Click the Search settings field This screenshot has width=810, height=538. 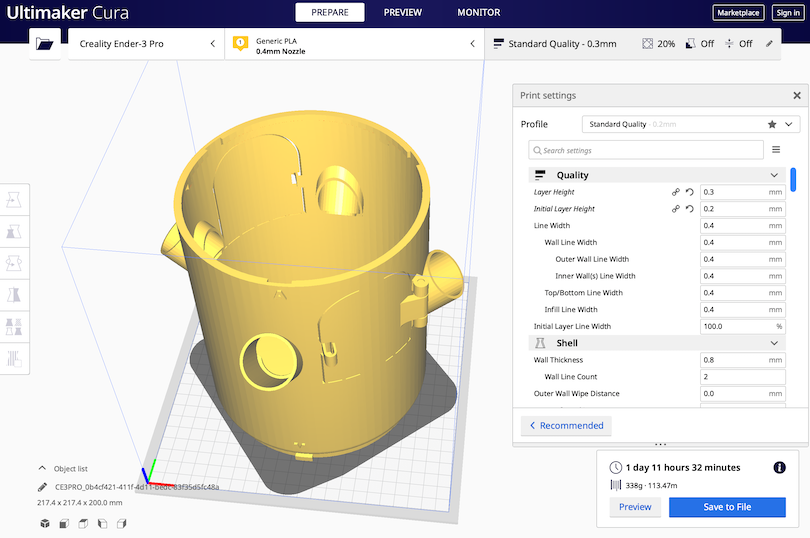[646, 150]
